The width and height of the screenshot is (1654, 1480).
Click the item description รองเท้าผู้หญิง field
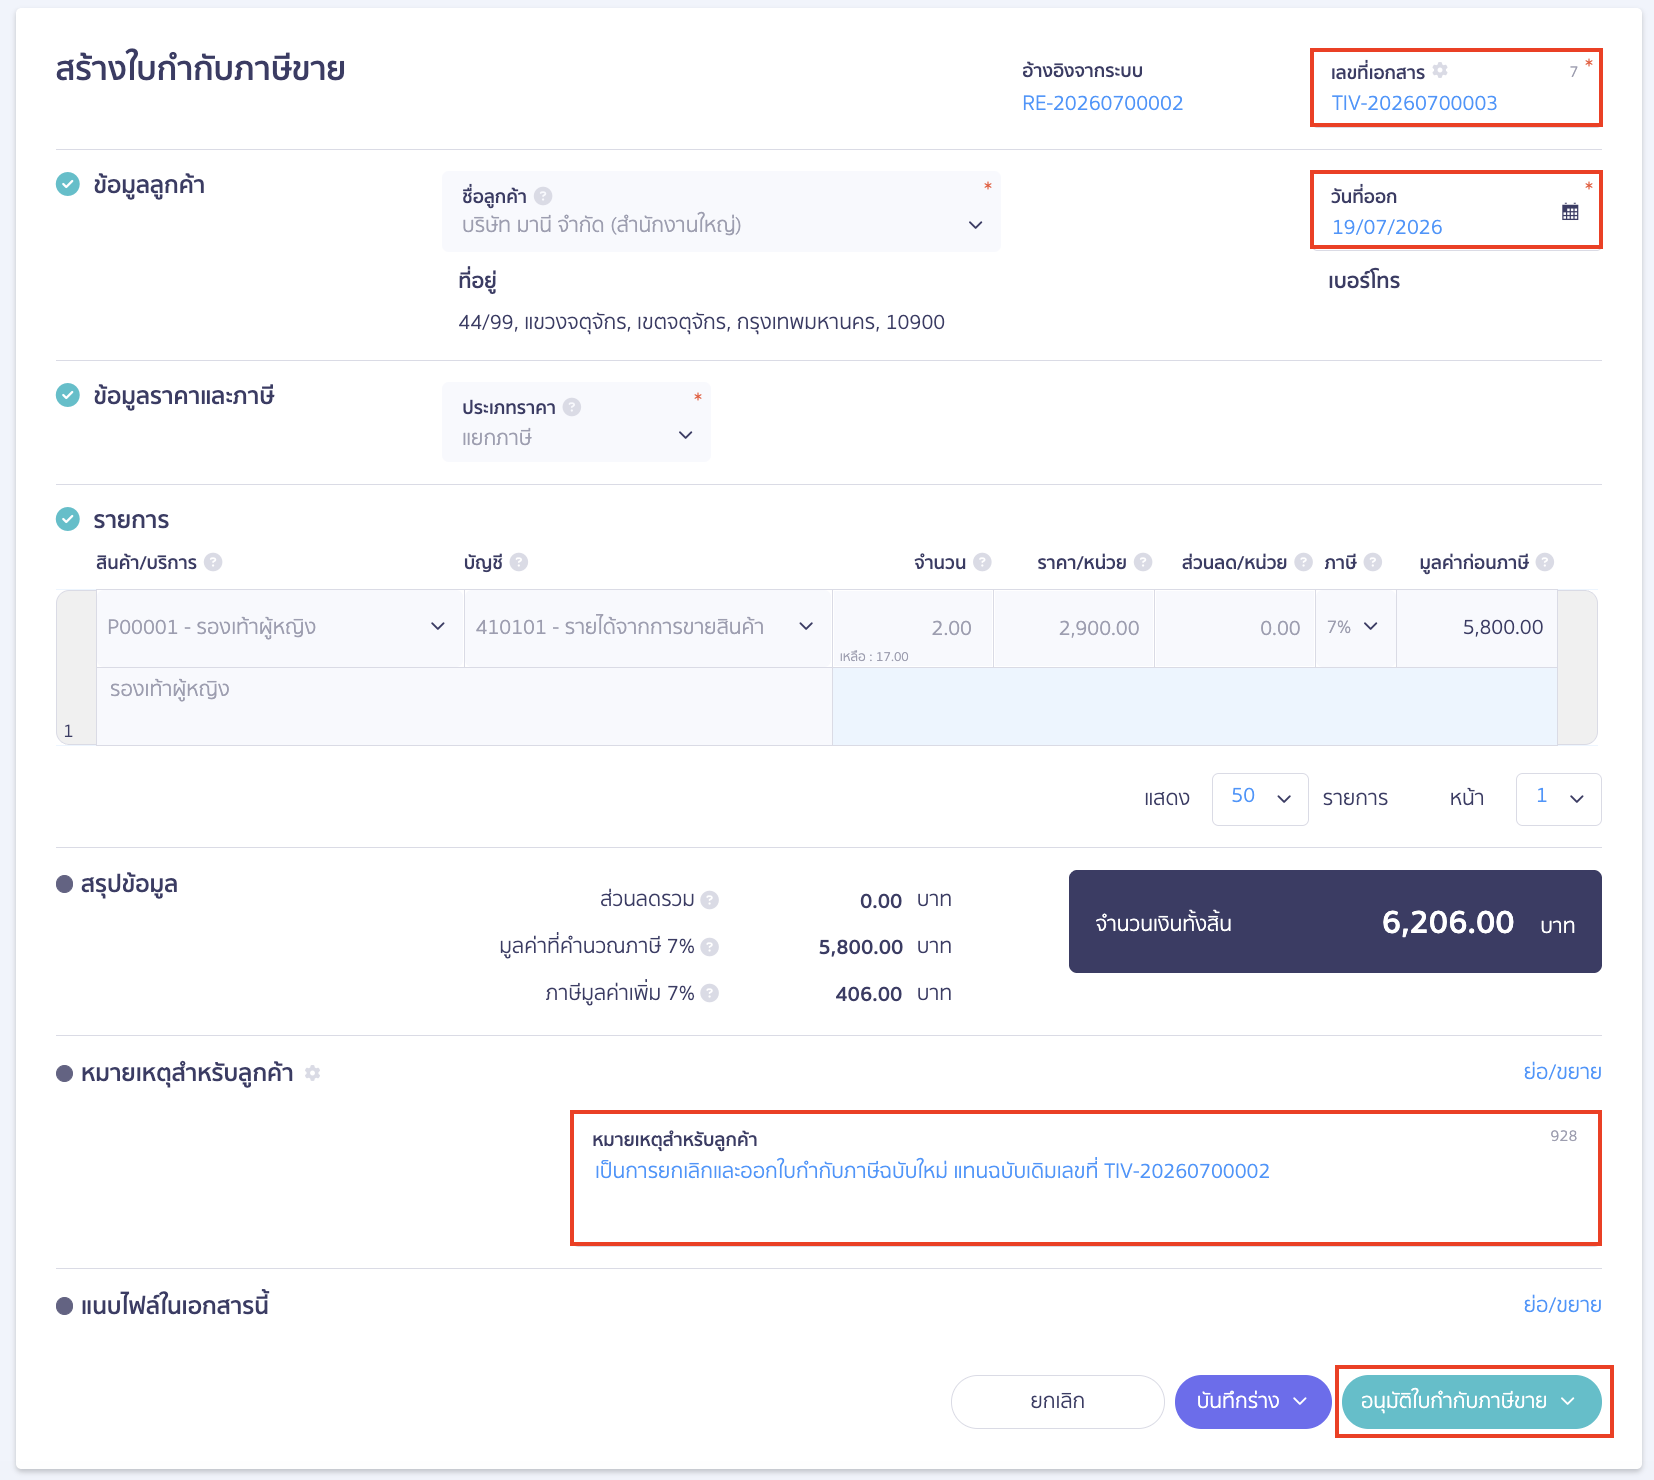[464, 706]
